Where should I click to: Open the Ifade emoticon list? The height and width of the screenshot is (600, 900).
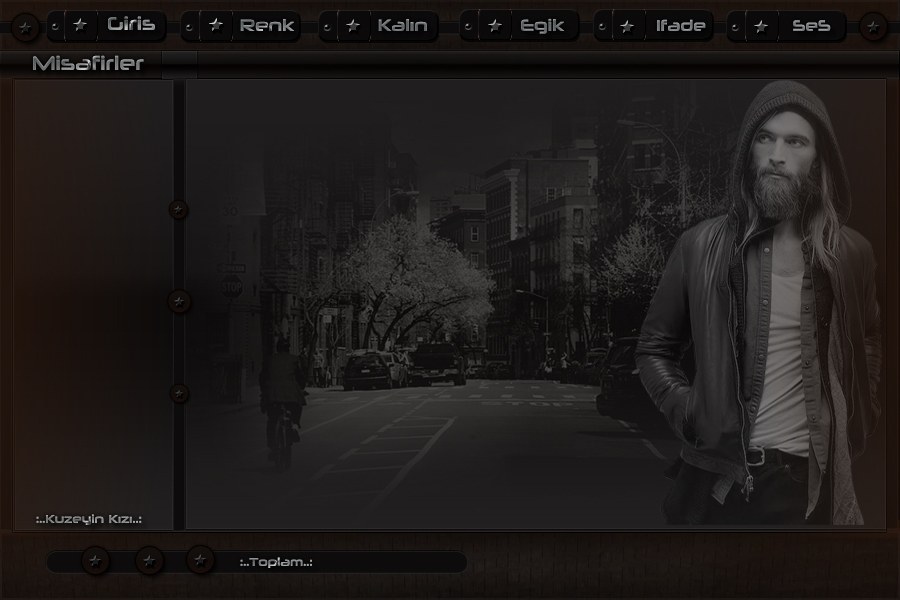pyautogui.click(x=680, y=26)
